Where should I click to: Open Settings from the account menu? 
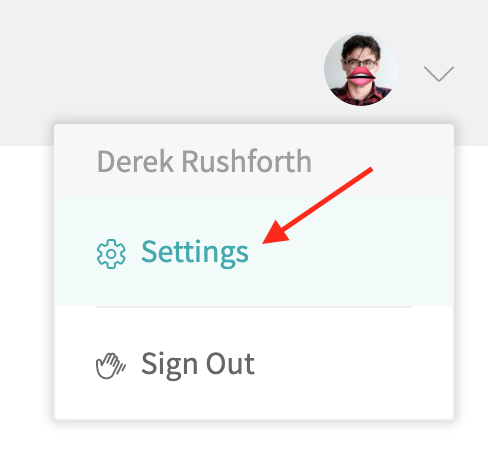click(x=254, y=252)
